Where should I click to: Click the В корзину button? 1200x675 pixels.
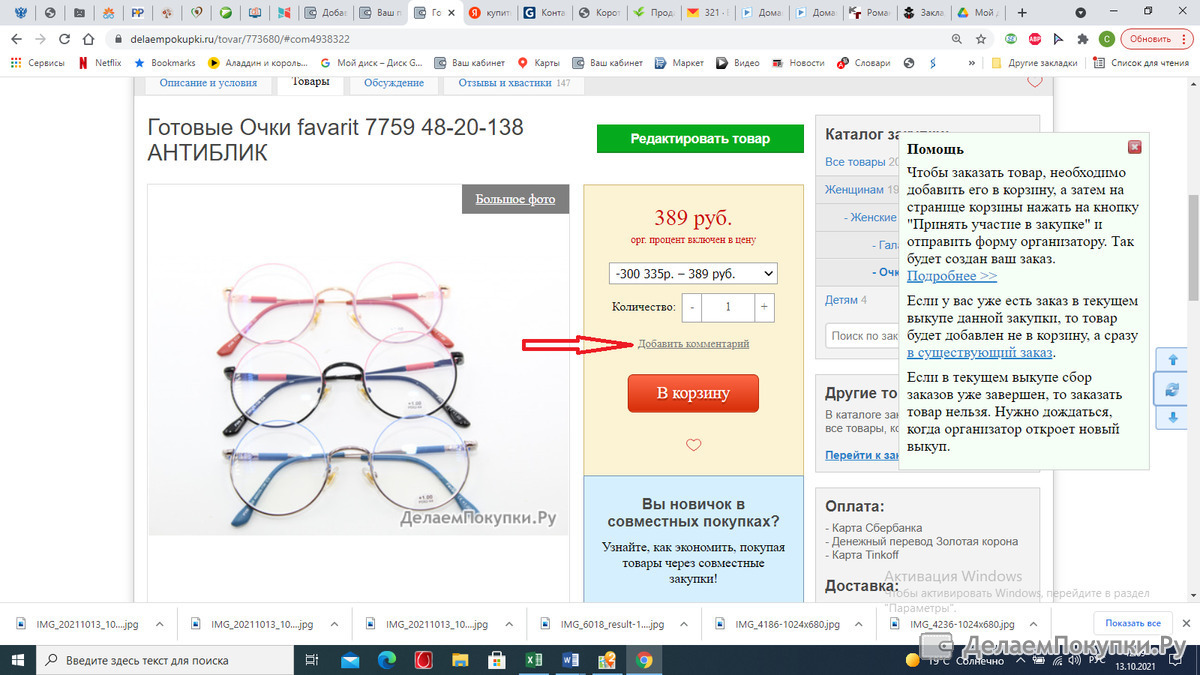(x=693, y=393)
